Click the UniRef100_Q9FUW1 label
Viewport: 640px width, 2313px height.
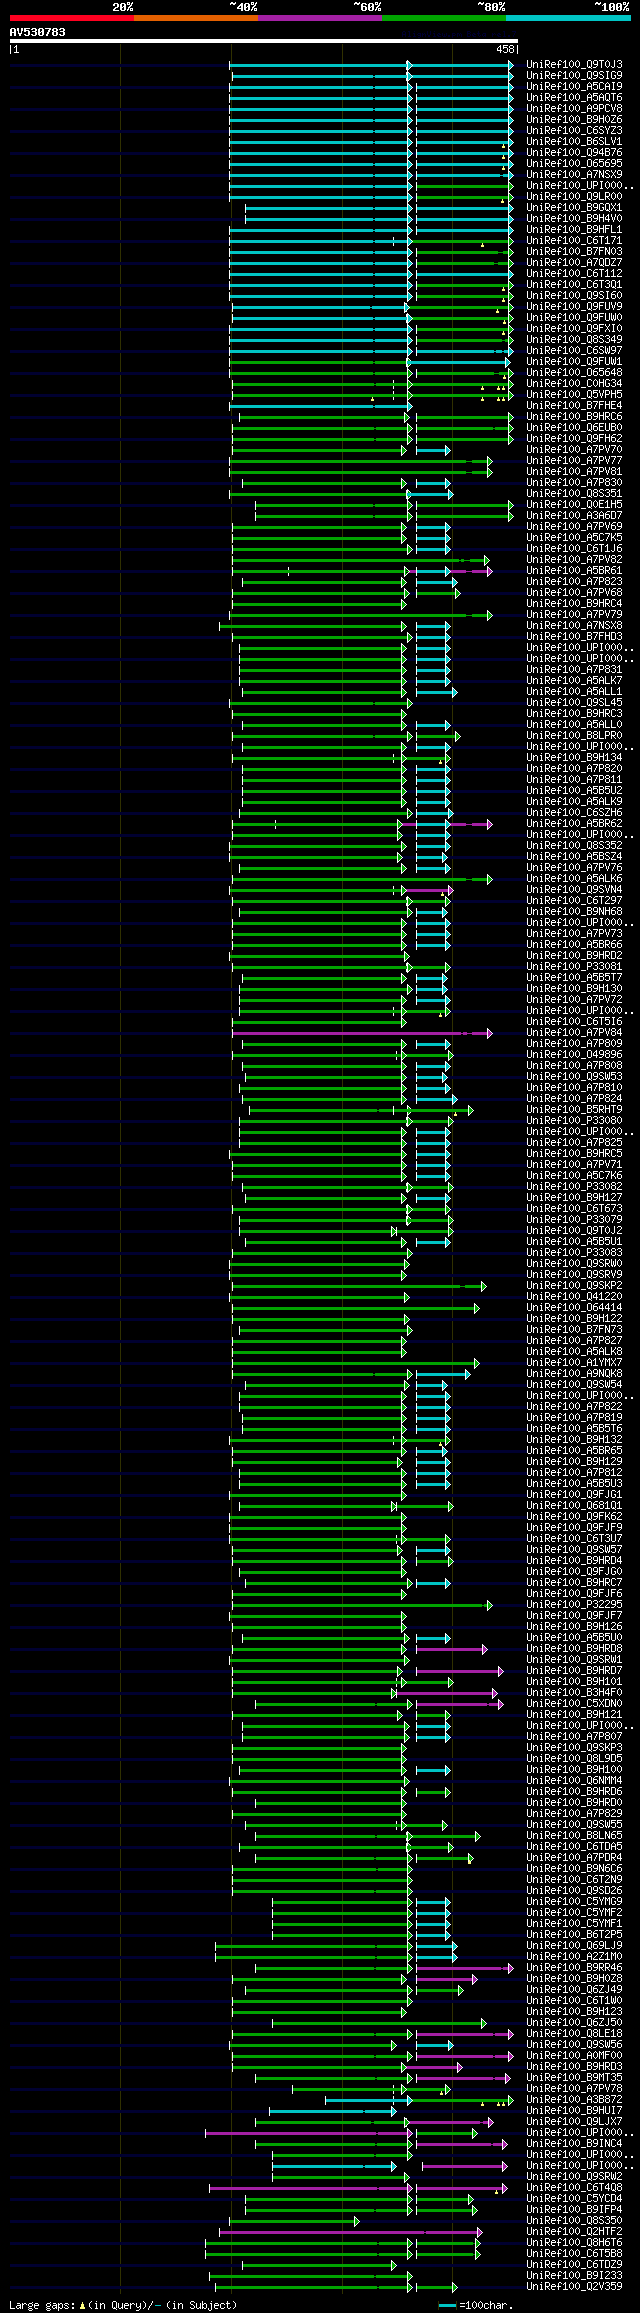[574, 361]
